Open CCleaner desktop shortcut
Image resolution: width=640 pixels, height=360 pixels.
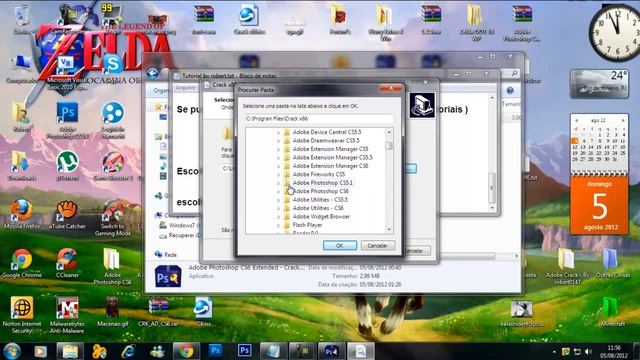pos(67,263)
